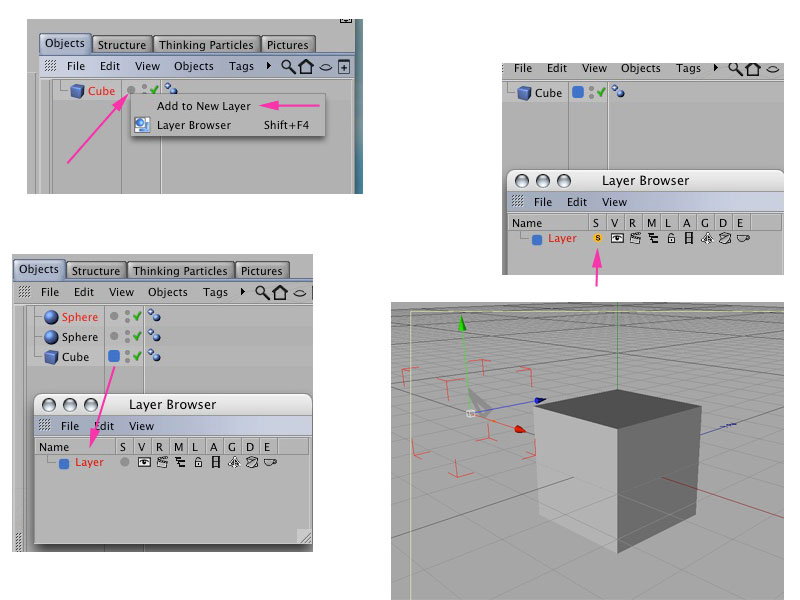Select the black-labeled Sphere object

(80, 337)
